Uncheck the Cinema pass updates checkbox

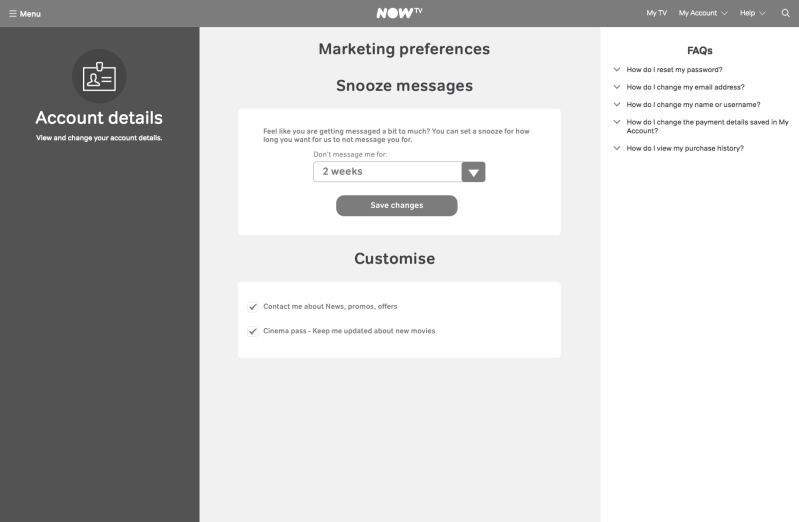253,331
